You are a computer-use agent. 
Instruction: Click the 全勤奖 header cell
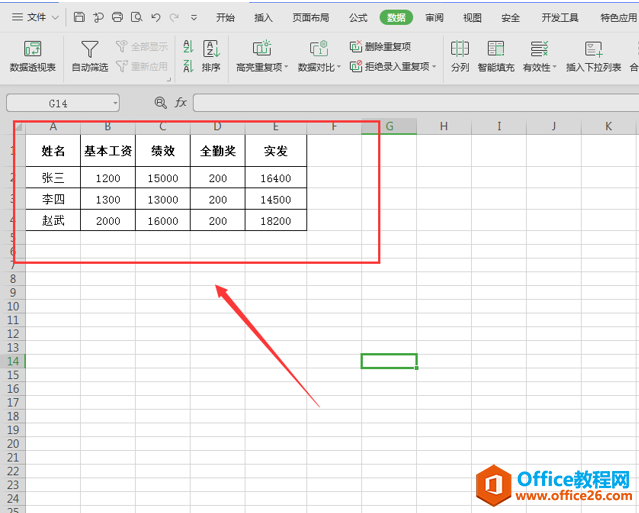[x=218, y=151]
